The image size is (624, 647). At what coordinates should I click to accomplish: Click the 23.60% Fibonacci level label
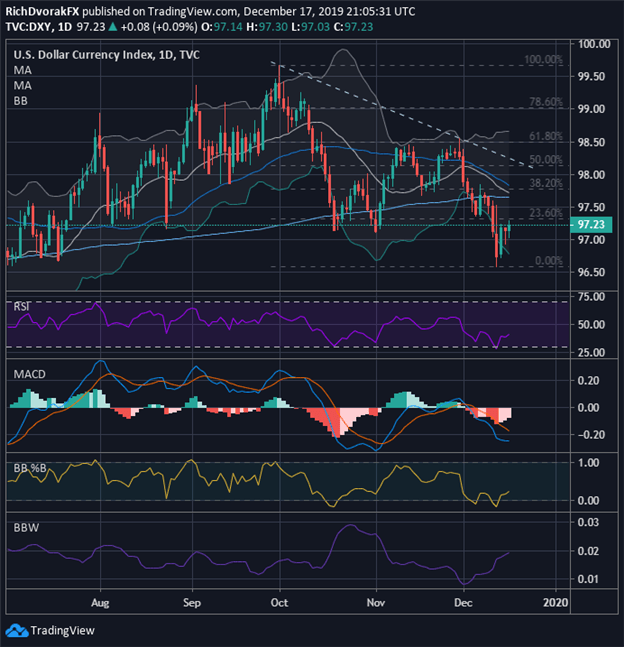click(546, 213)
